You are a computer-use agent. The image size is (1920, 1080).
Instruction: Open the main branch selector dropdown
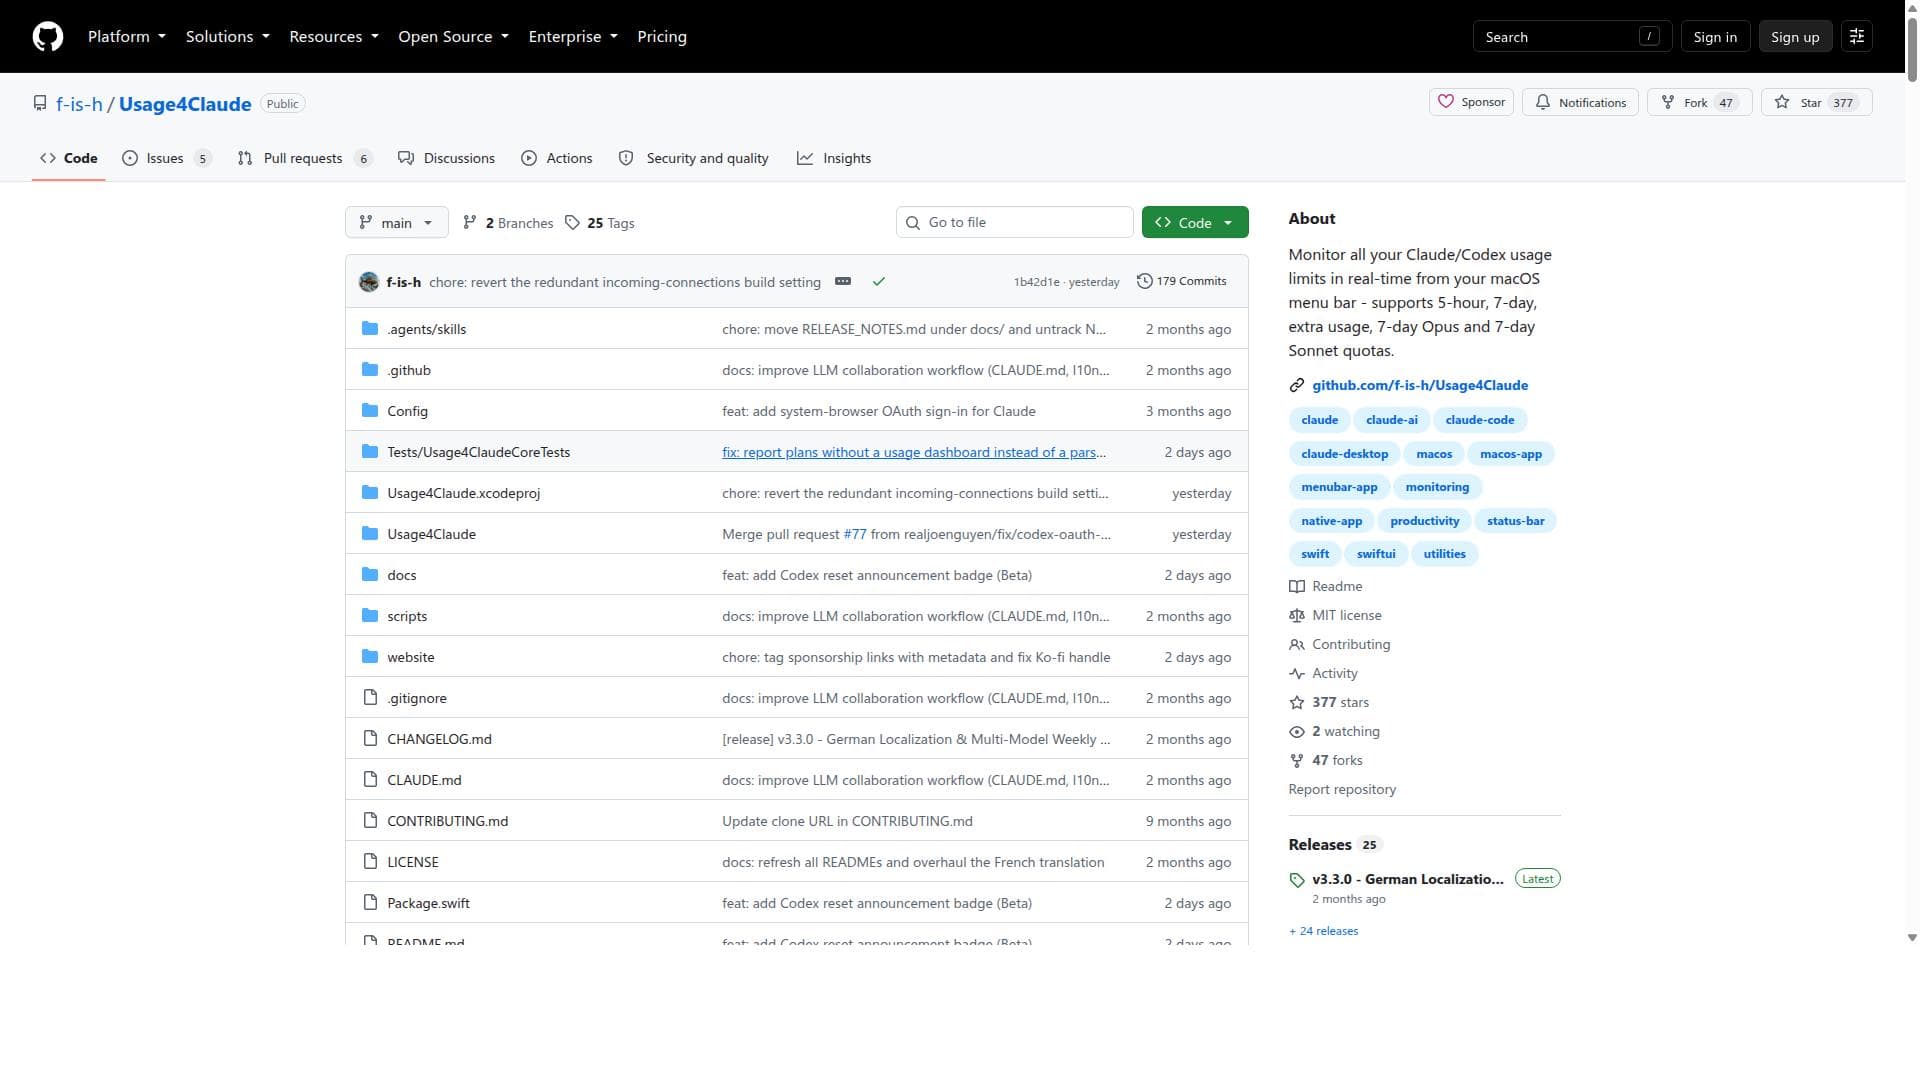point(396,223)
